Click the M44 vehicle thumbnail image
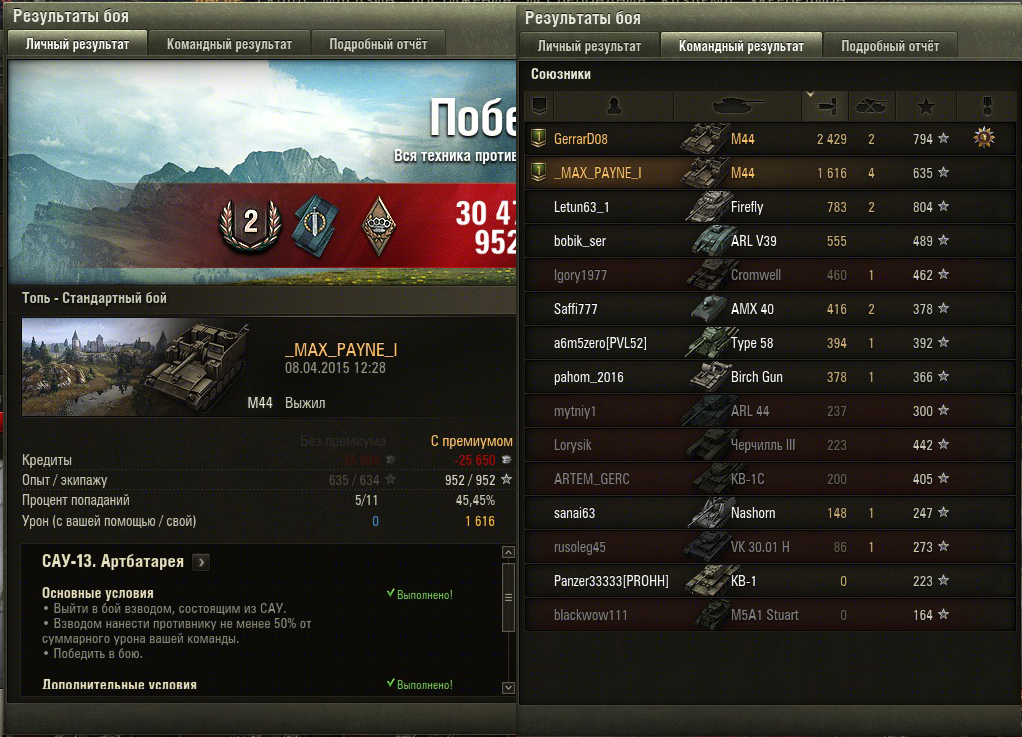The height and width of the screenshot is (737, 1022). (136, 367)
